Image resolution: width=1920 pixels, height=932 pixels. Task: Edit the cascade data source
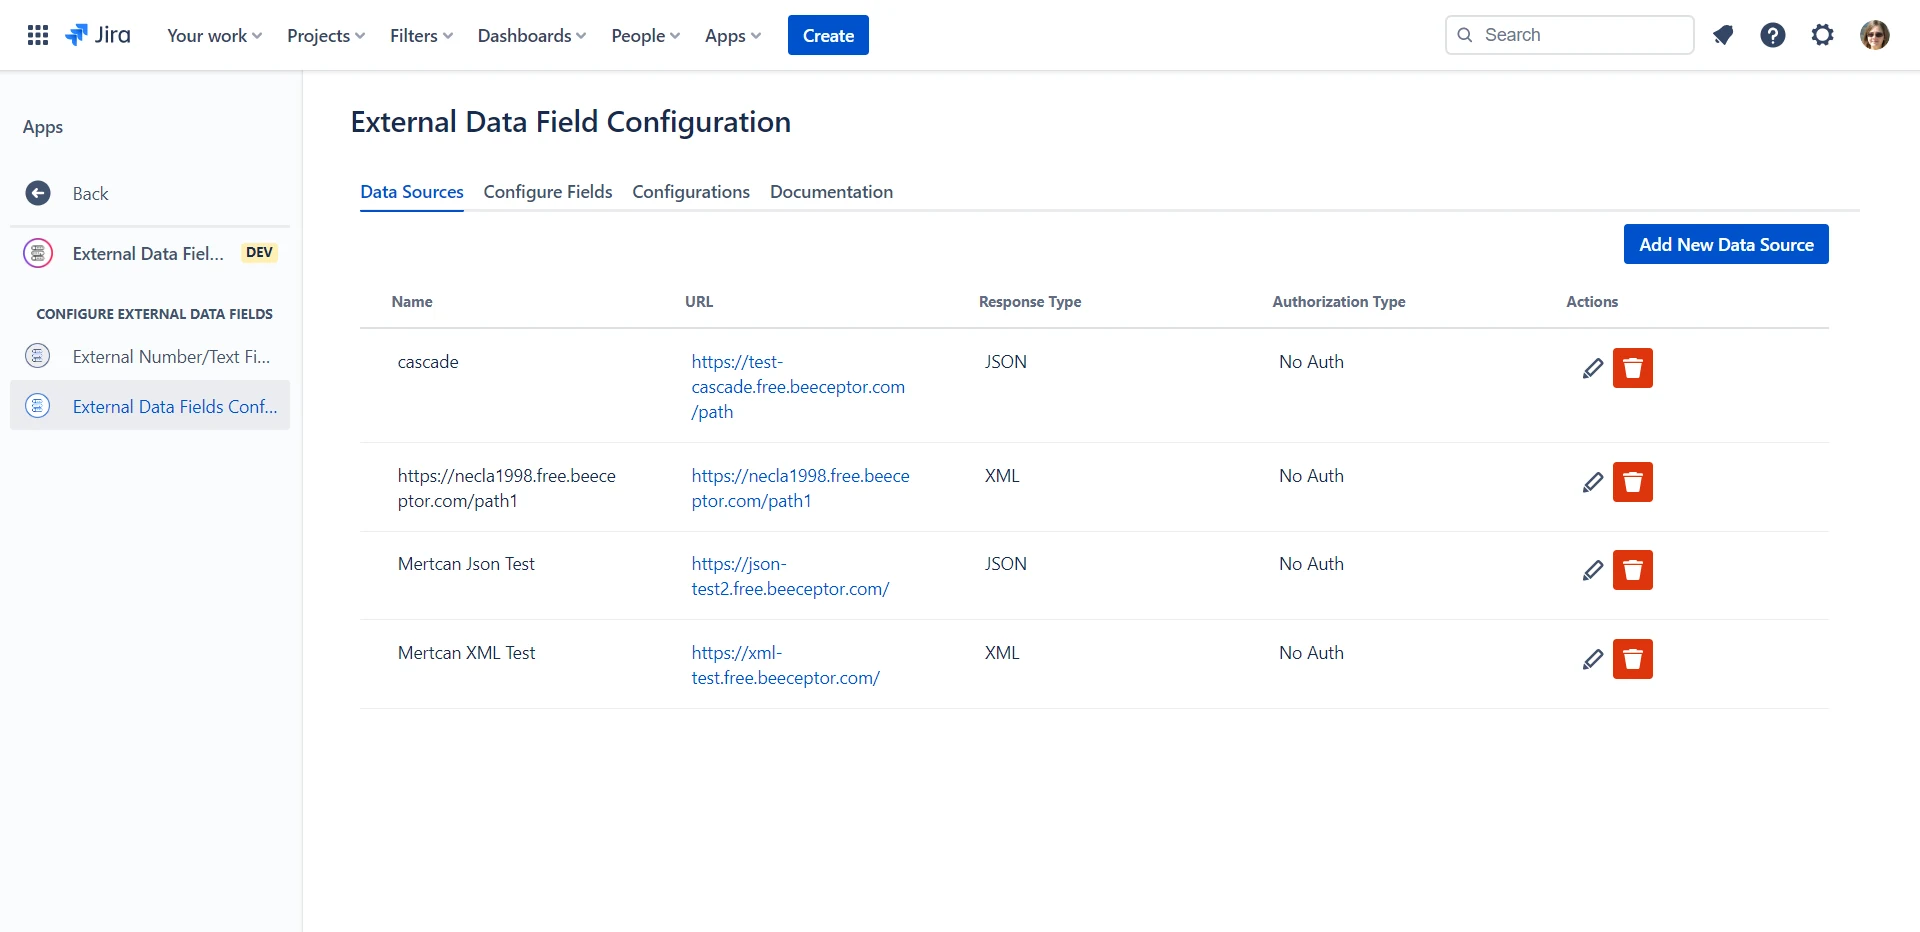(x=1593, y=368)
